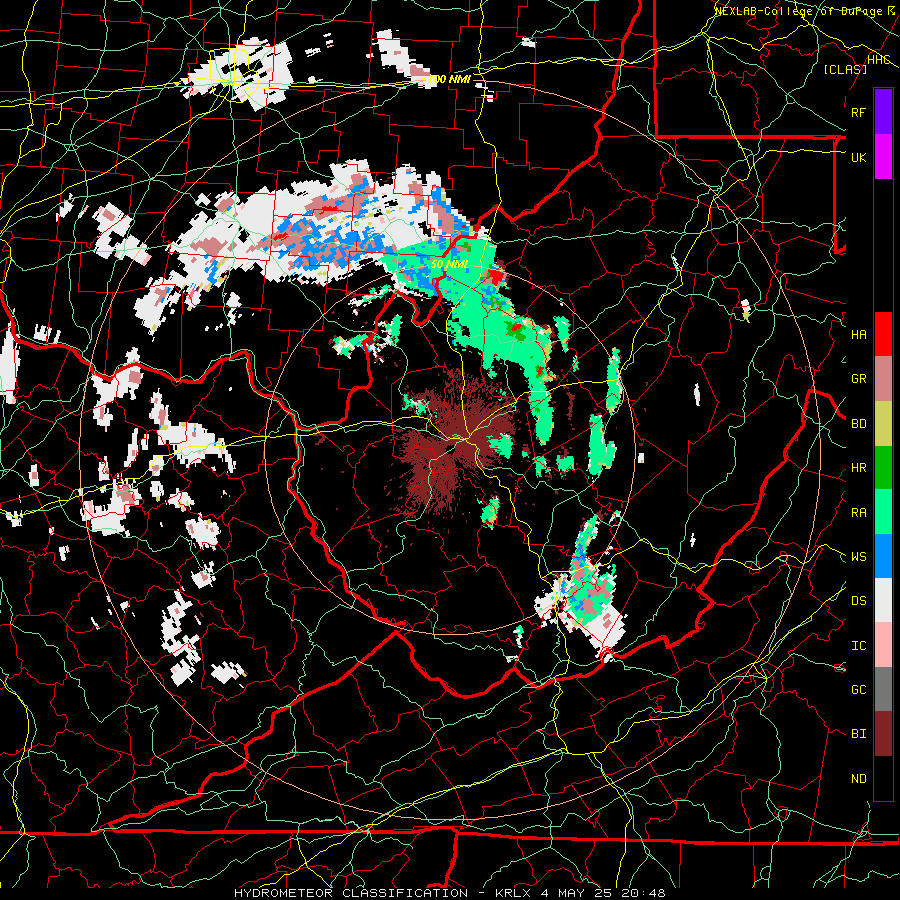Pick the yellow BD big drops swatch
The width and height of the screenshot is (900, 900).
pos(883,423)
